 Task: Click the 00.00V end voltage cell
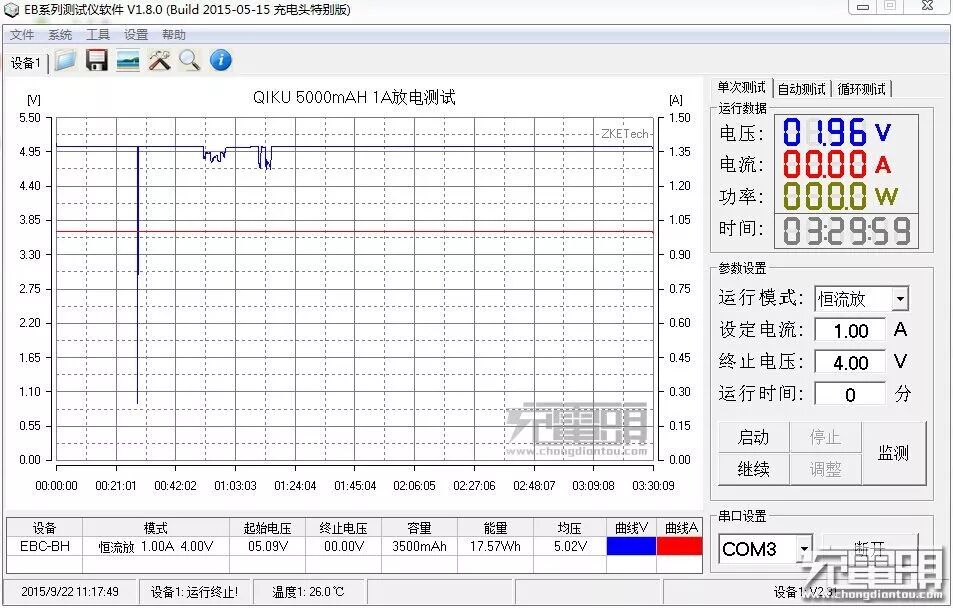343,546
